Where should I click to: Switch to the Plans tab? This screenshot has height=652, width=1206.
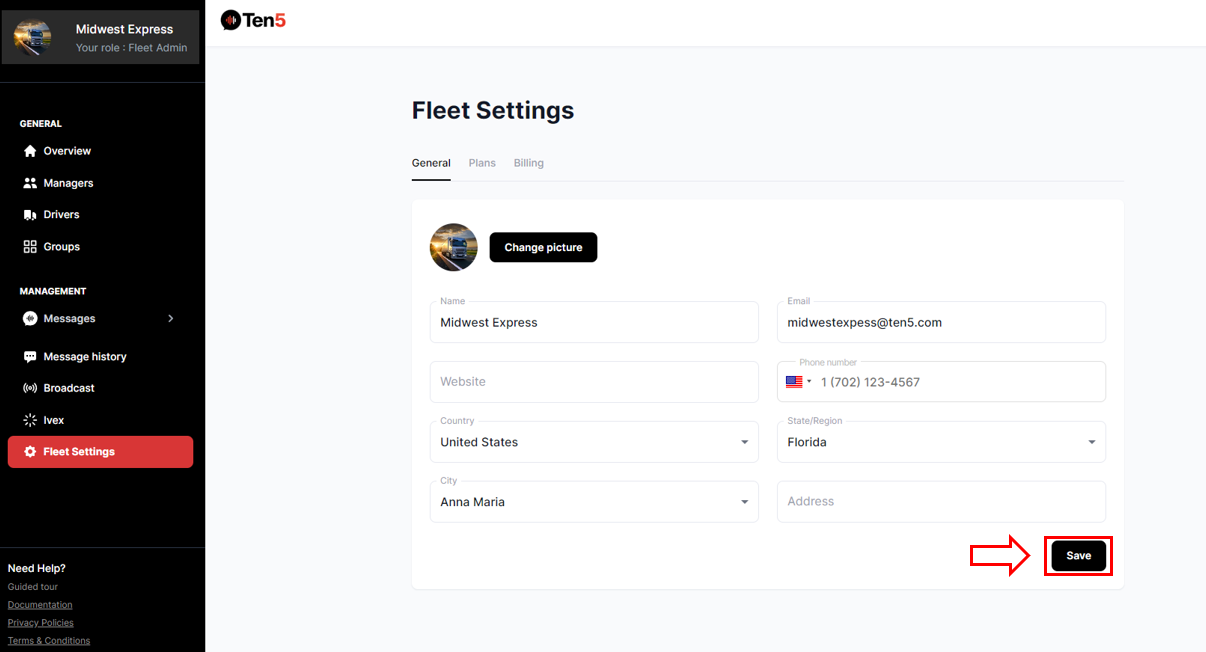click(x=482, y=163)
